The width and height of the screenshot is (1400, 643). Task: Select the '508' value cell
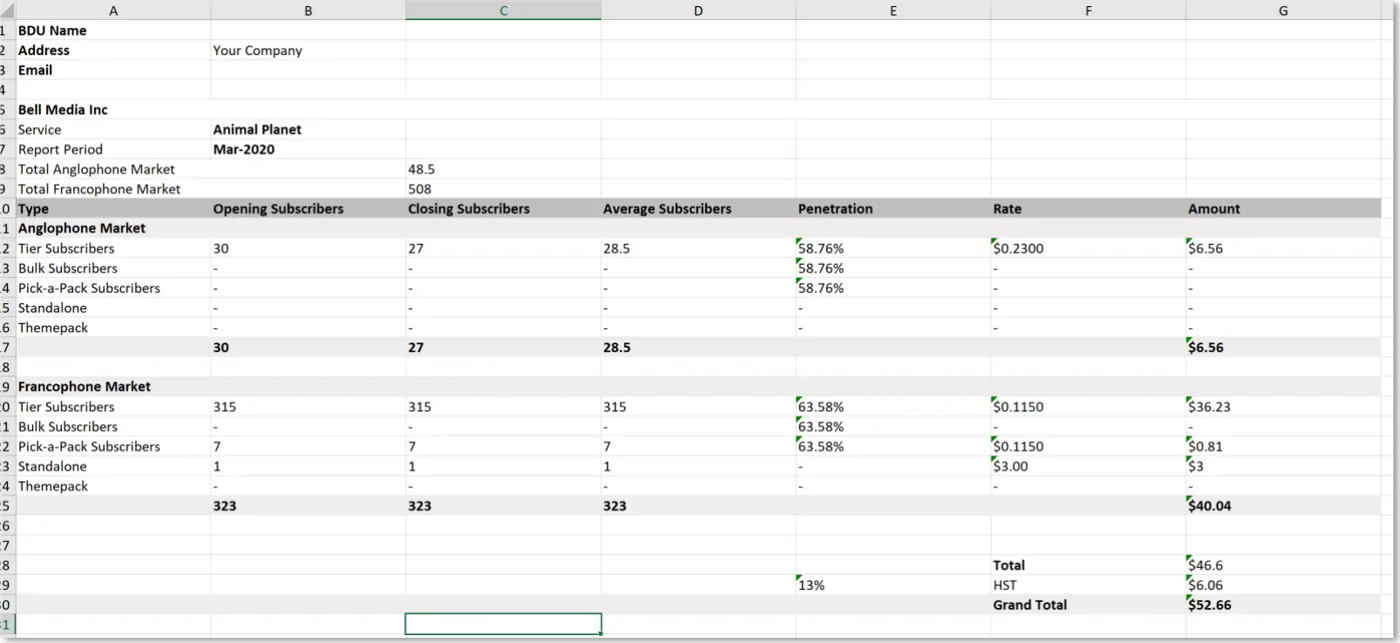pyautogui.click(x=503, y=189)
